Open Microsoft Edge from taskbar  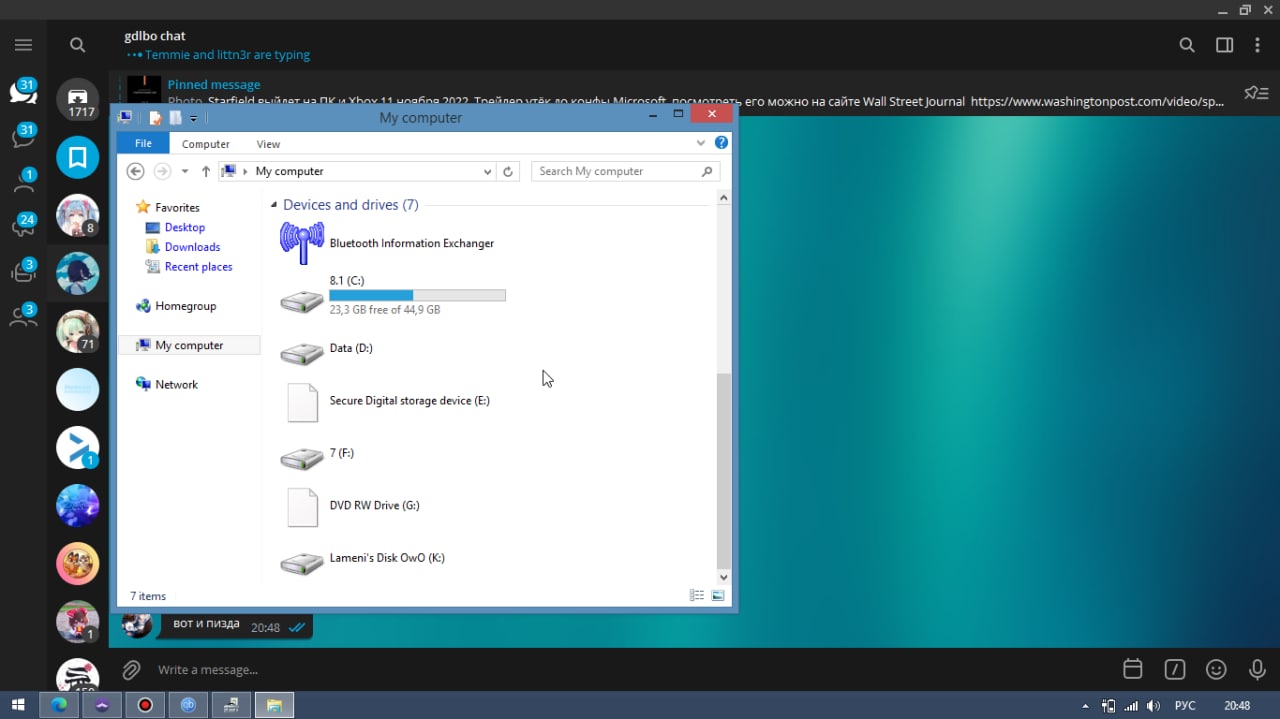(59, 705)
